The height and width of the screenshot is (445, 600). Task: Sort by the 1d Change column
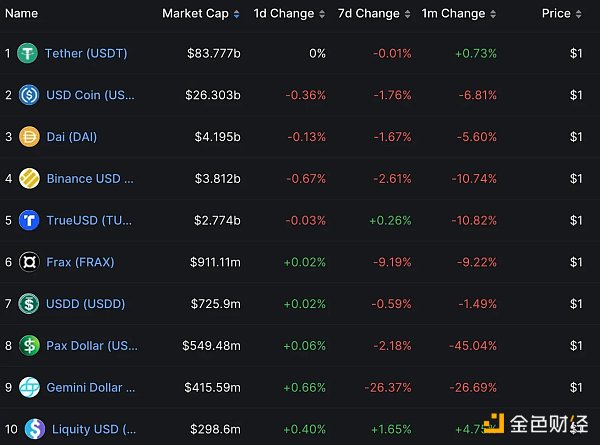pyautogui.click(x=283, y=14)
